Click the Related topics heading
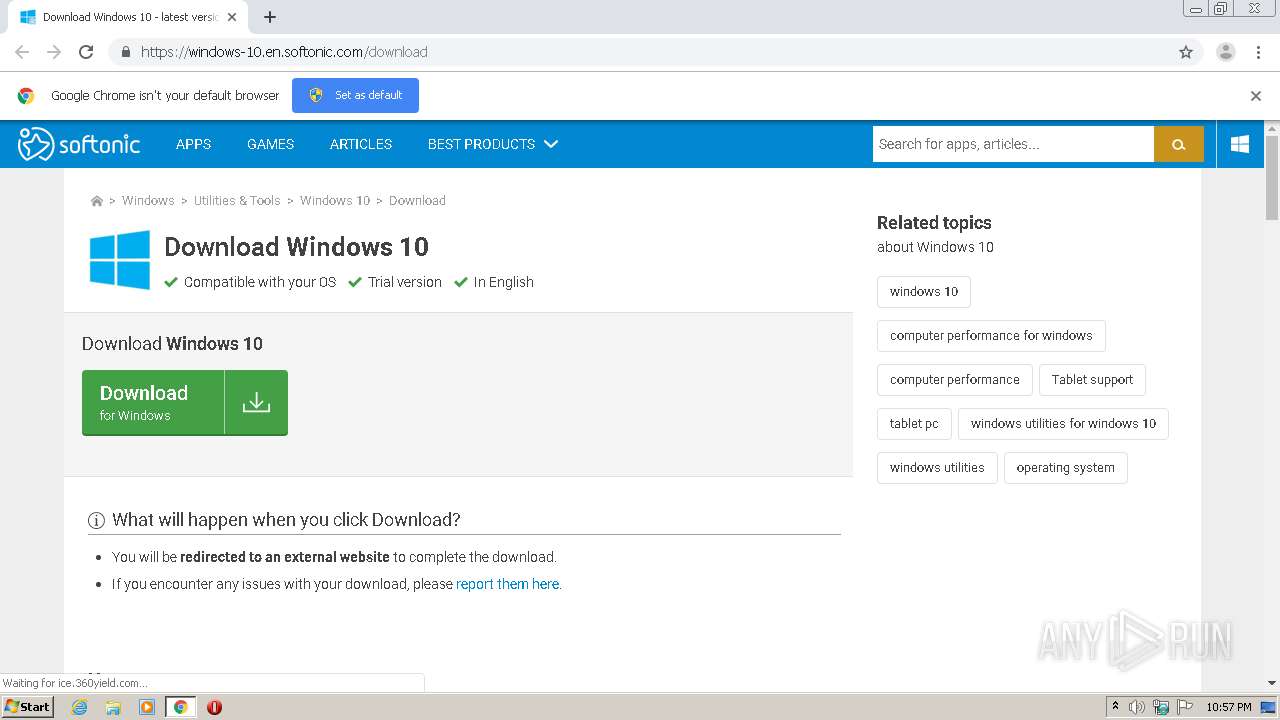Image resolution: width=1280 pixels, height=720 pixels. pyautogui.click(x=934, y=223)
